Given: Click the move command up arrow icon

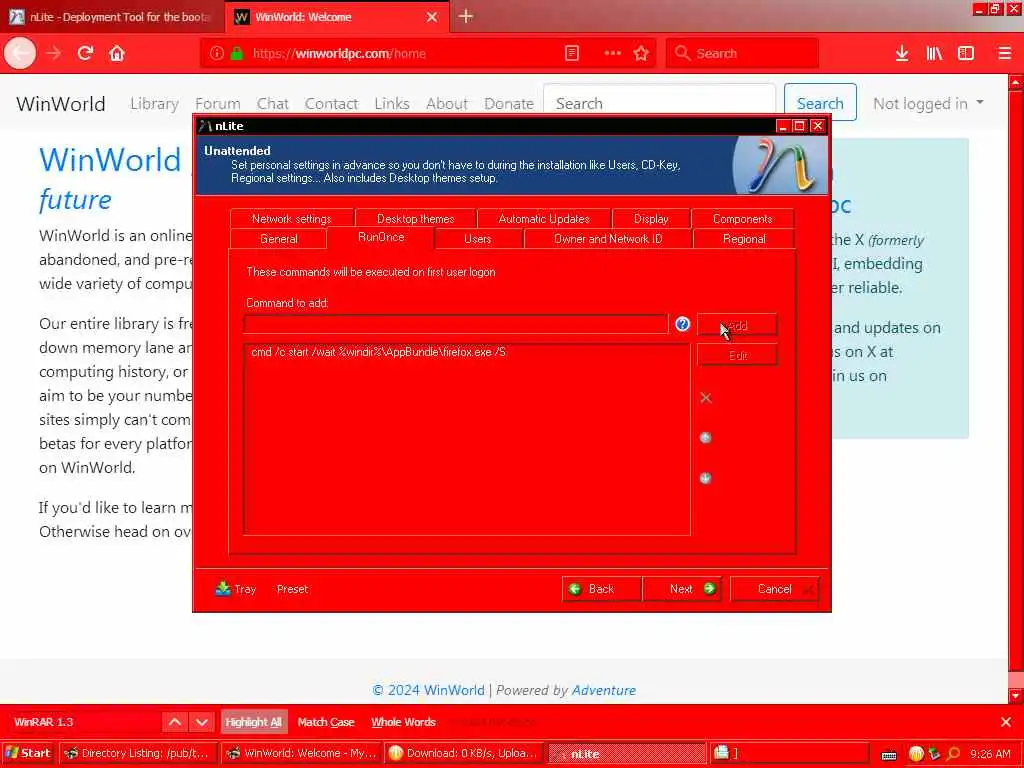Looking at the screenshot, I should (x=705, y=438).
